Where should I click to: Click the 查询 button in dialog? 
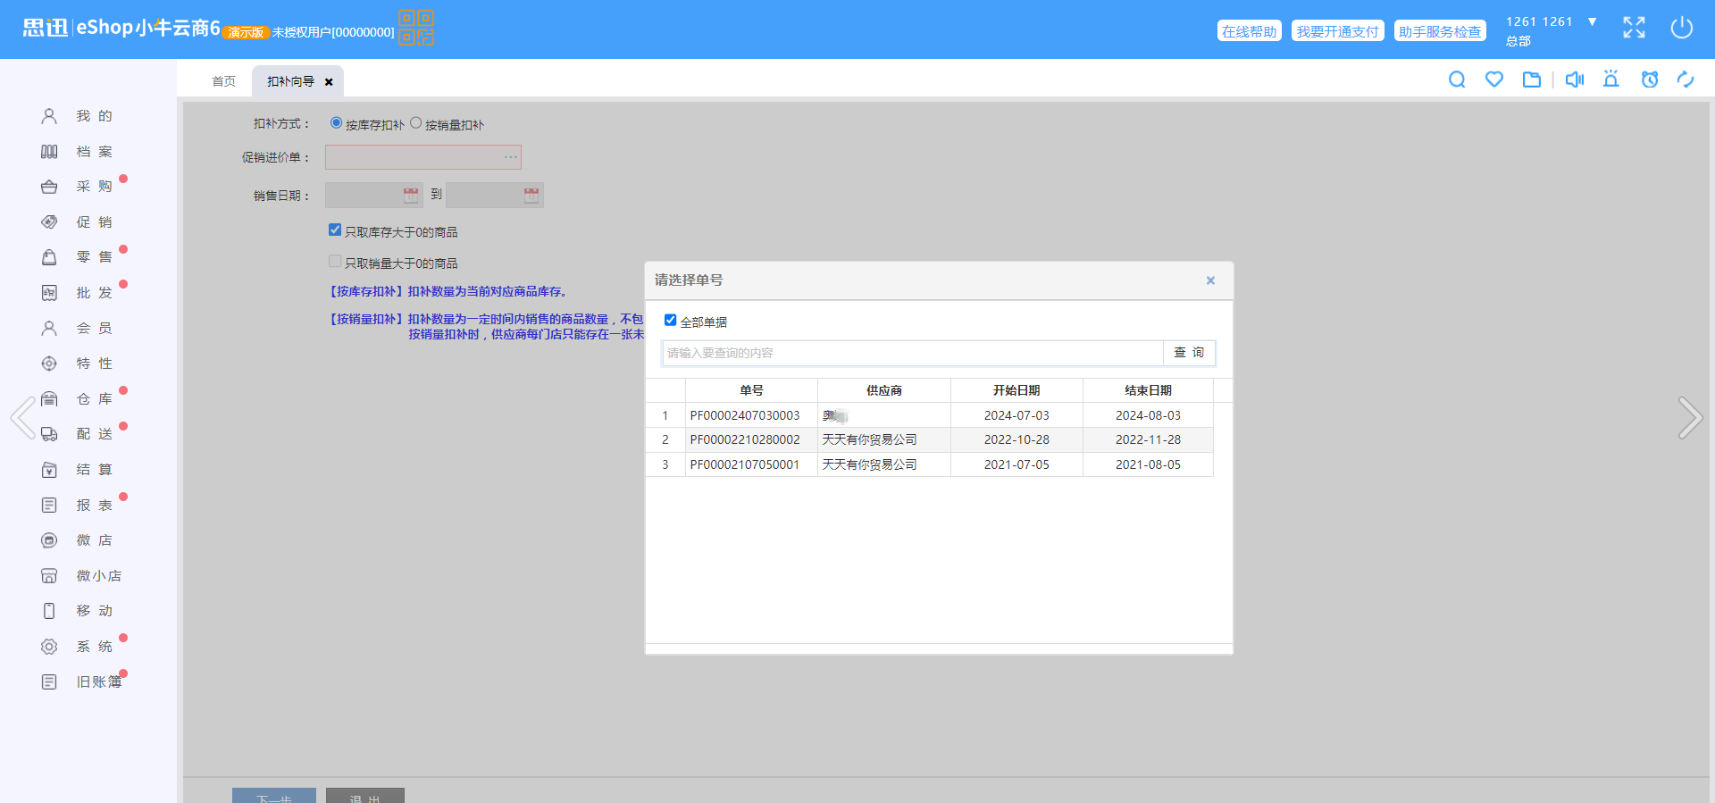1189,353
